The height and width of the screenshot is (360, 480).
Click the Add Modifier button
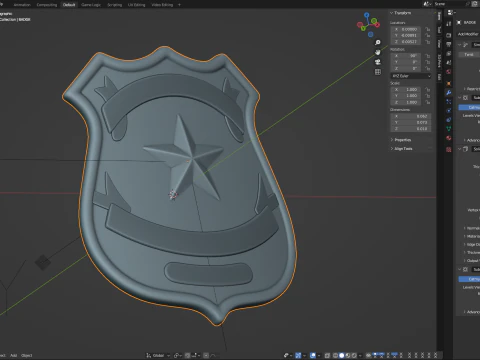click(468, 34)
